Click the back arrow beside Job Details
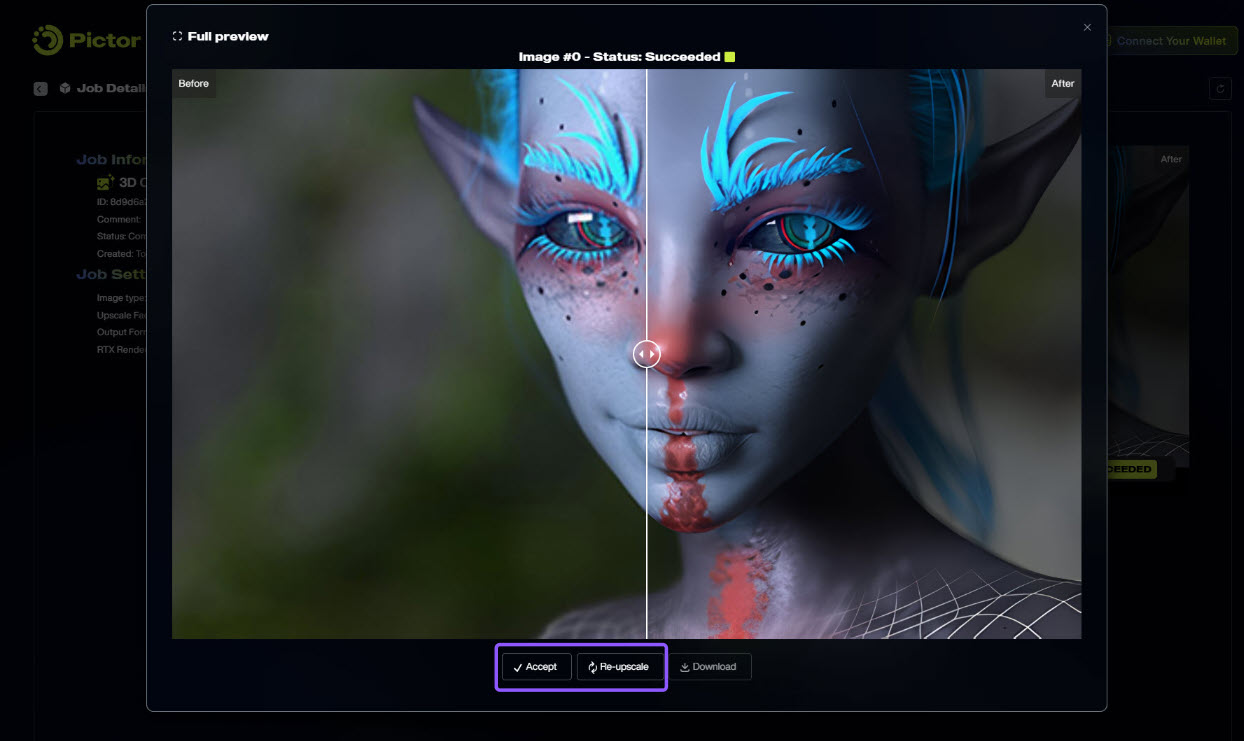This screenshot has width=1244, height=741. coord(40,88)
